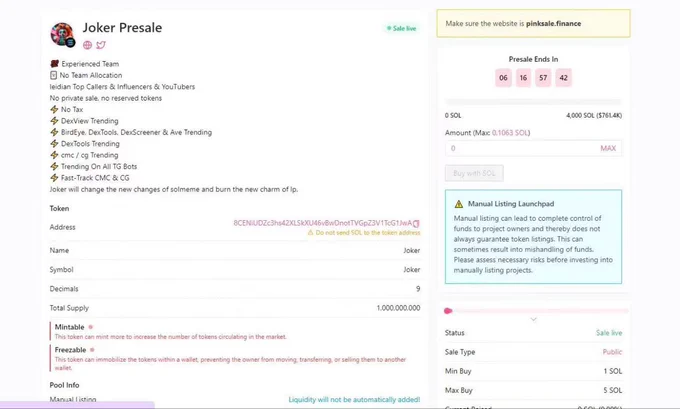Click the Sale live badge at top

point(402,28)
